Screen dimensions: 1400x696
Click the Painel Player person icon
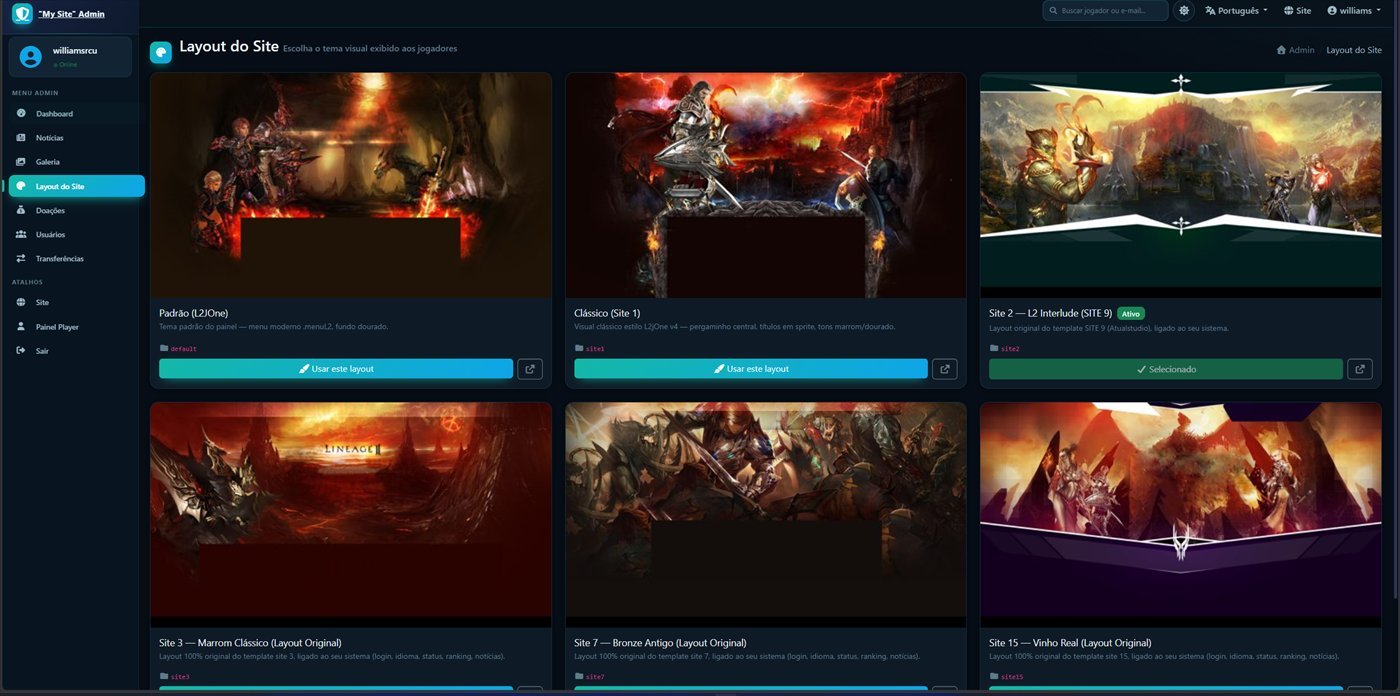tap(21, 327)
